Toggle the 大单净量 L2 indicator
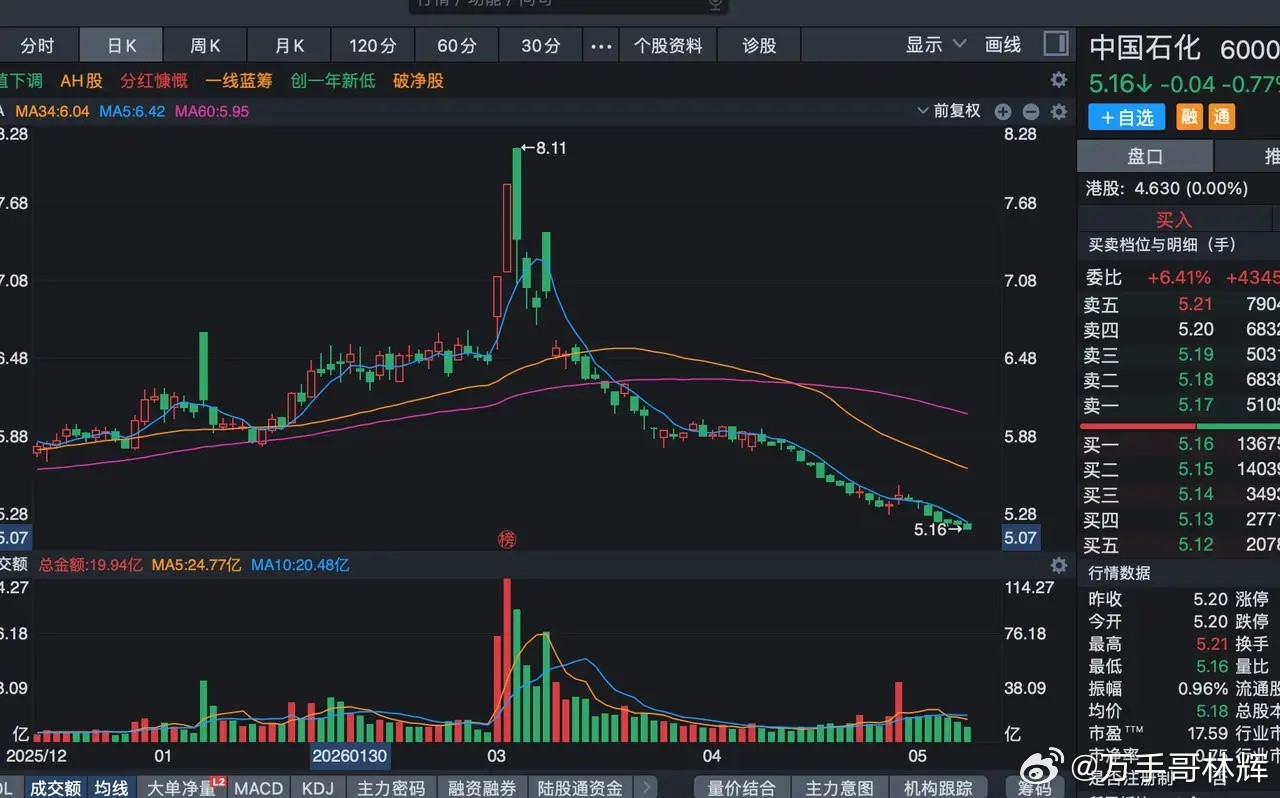This screenshot has height=798, width=1280. (x=182, y=788)
